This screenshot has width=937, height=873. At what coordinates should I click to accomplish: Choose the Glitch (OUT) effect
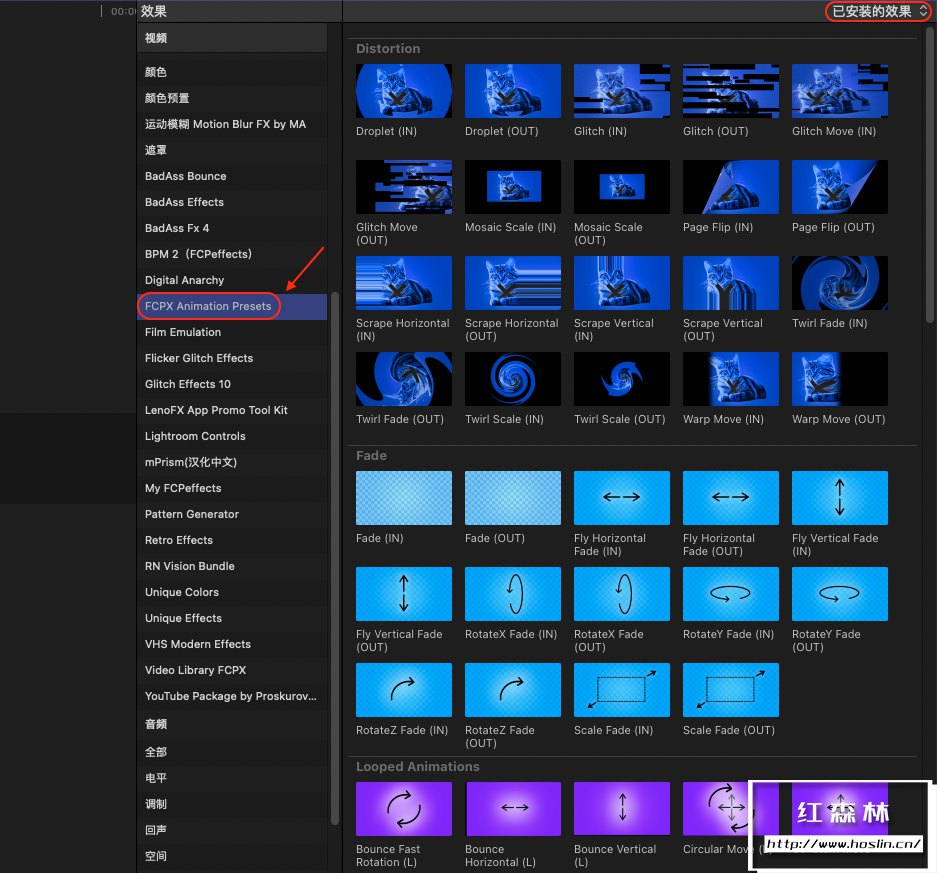[x=730, y=91]
